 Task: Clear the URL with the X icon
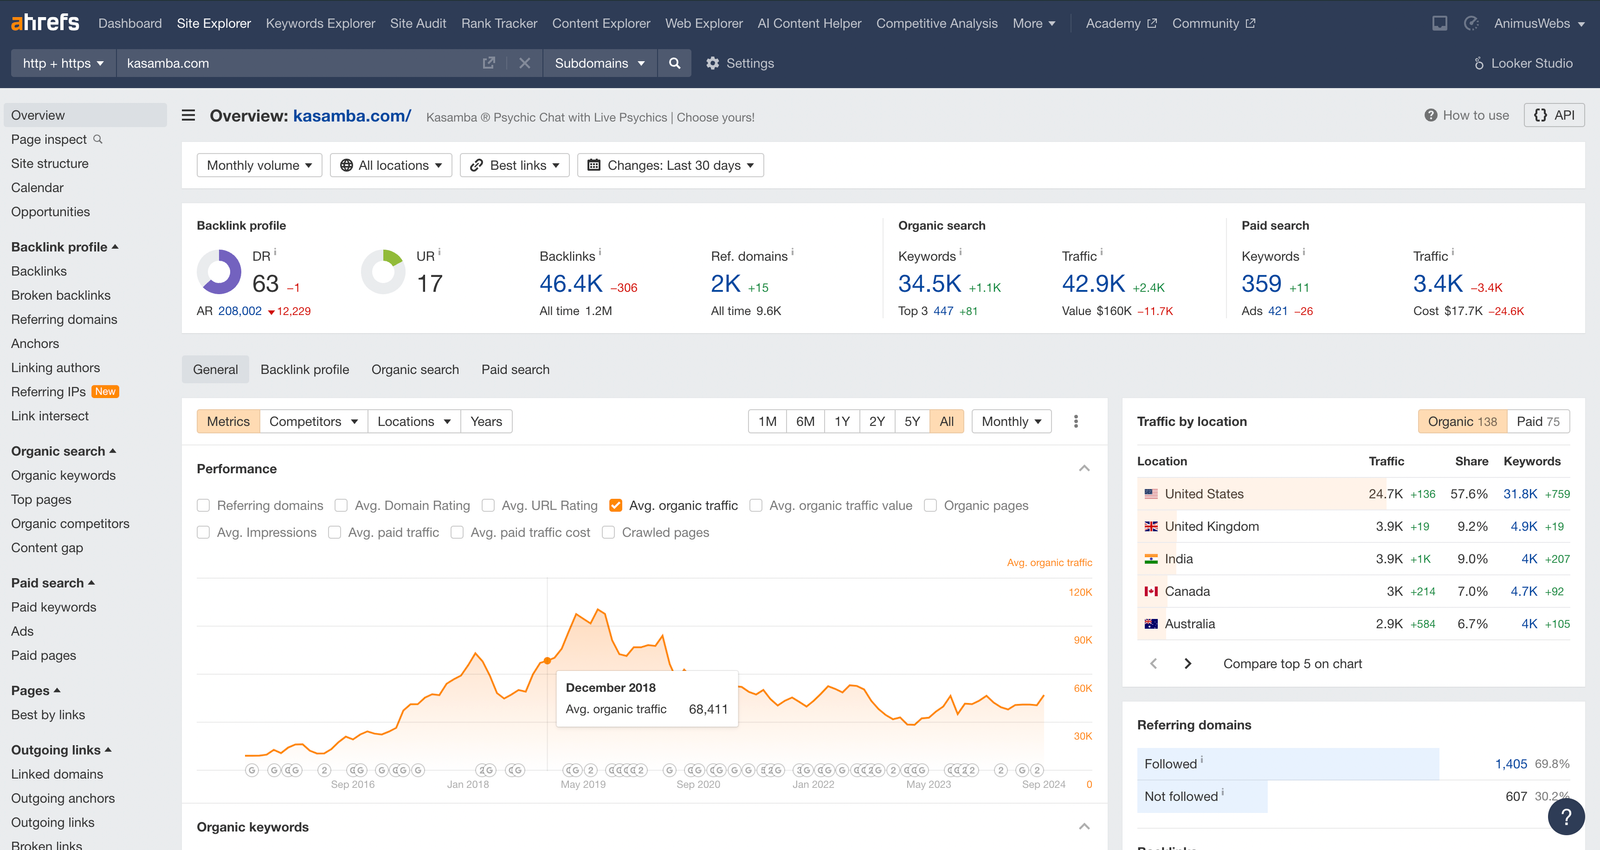[x=525, y=63]
